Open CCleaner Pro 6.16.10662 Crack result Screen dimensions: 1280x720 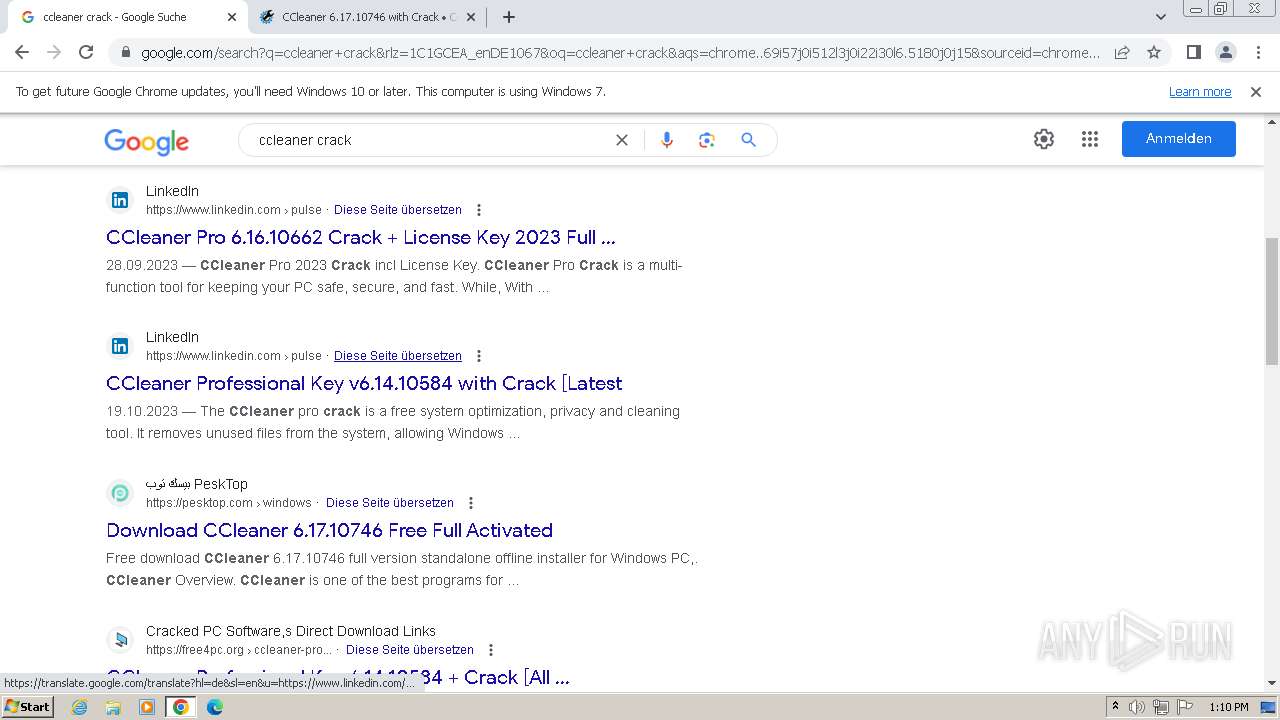(361, 238)
